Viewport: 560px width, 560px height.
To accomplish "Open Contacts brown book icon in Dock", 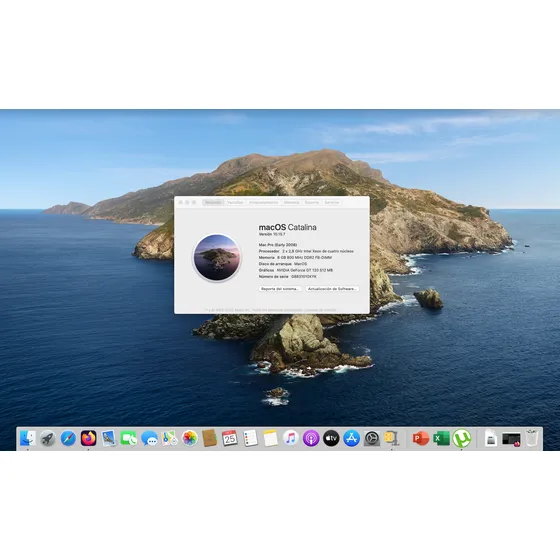I will coord(210,438).
